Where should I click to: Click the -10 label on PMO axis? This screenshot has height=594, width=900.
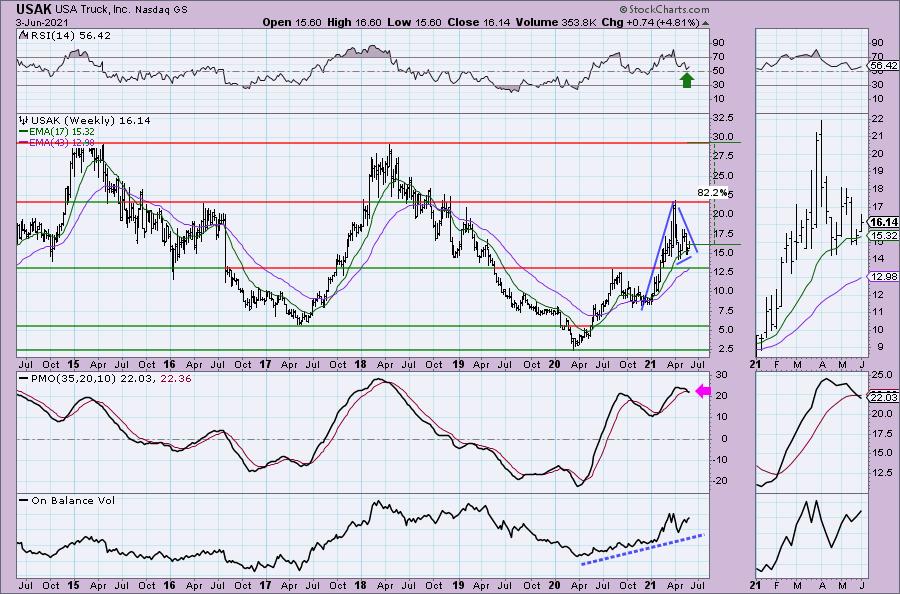721,460
